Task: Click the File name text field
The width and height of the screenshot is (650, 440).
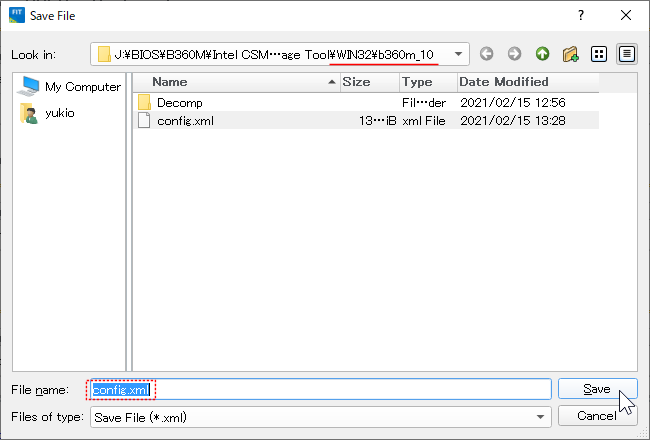Action: tap(350, 389)
